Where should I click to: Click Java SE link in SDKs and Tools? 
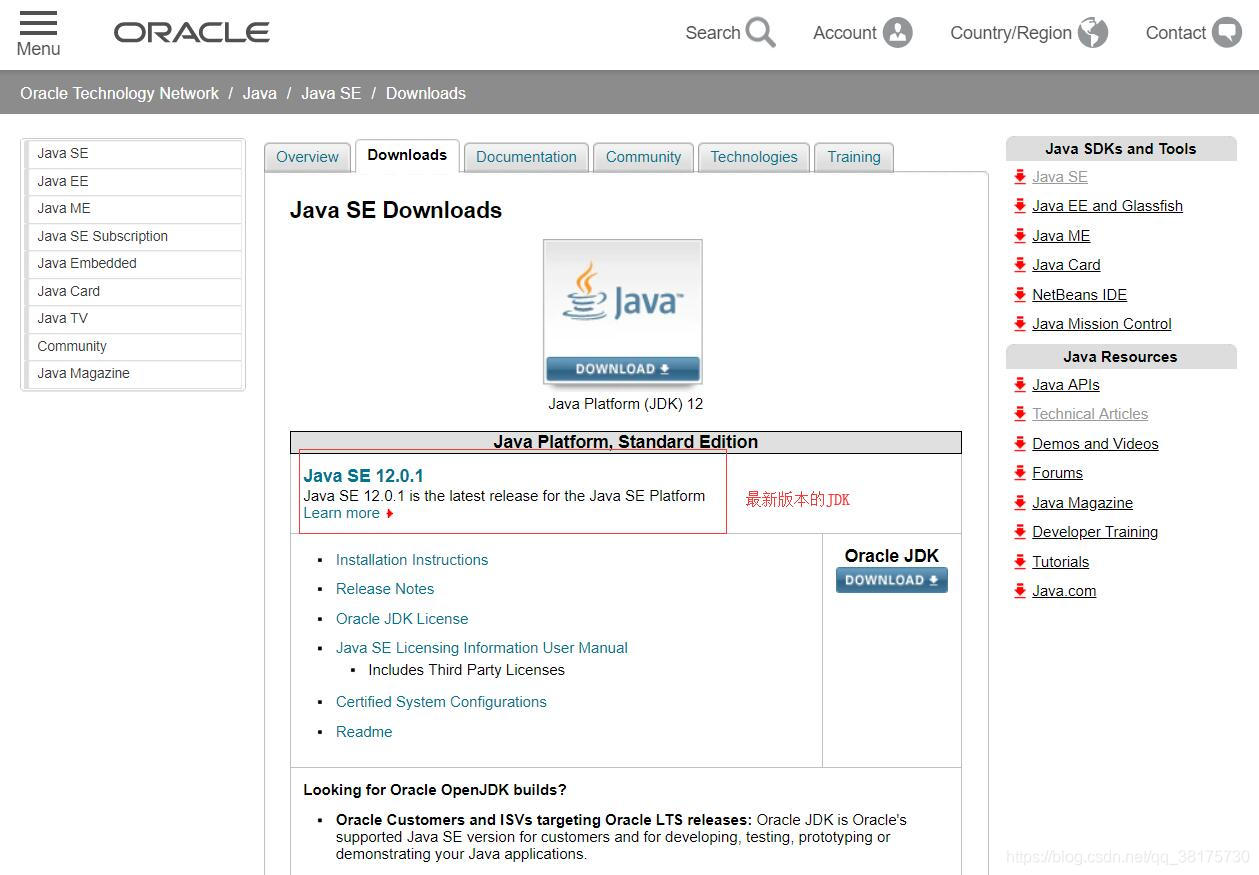click(x=1060, y=177)
